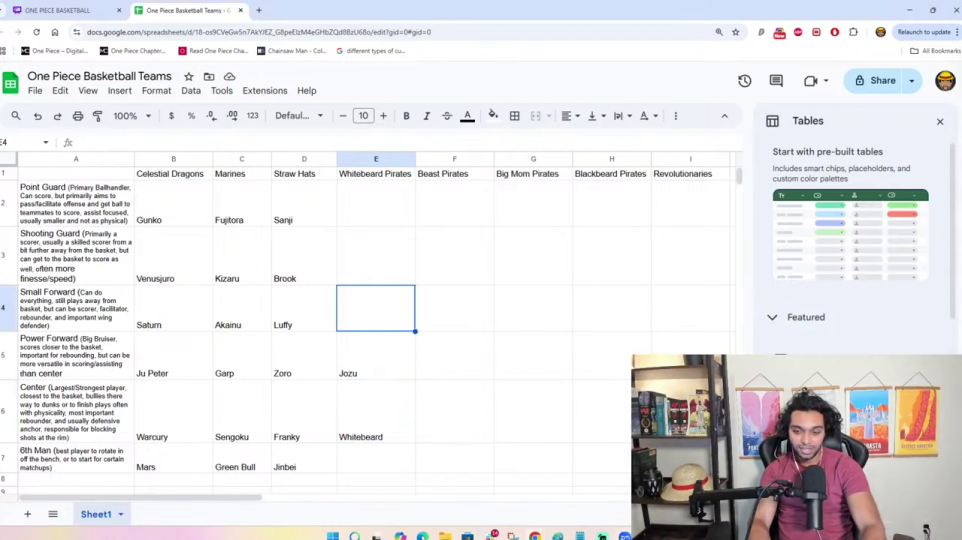Image resolution: width=962 pixels, height=540 pixels.
Task: Open the View menu
Action: click(x=88, y=91)
